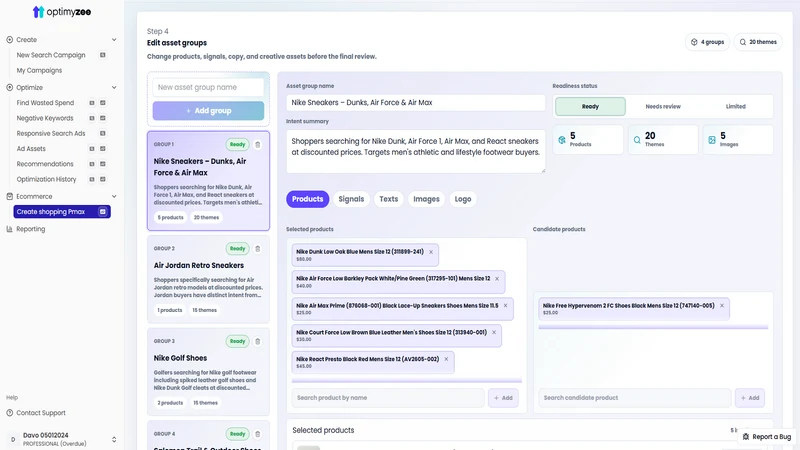Collapse the Optimize sidebar section

[x=114, y=88]
